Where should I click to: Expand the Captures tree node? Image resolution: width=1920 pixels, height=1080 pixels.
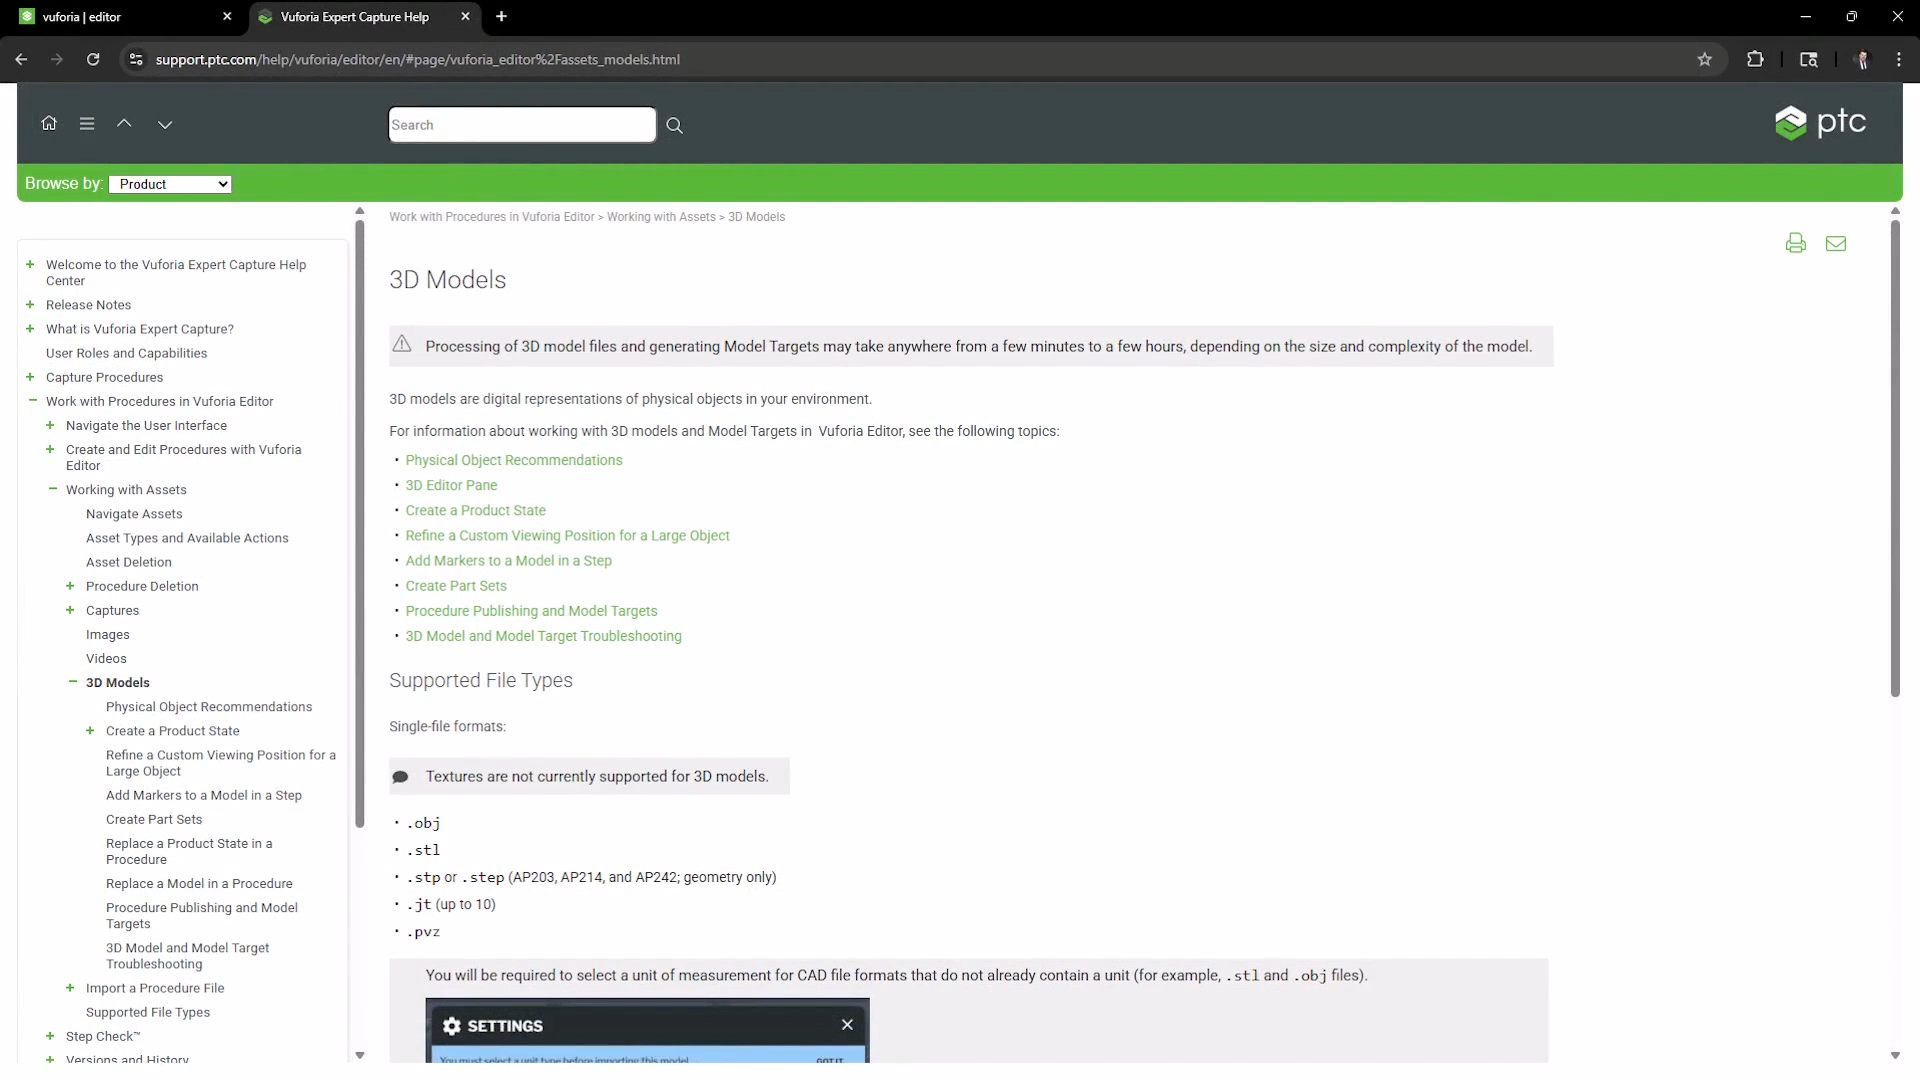[x=70, y=610]
